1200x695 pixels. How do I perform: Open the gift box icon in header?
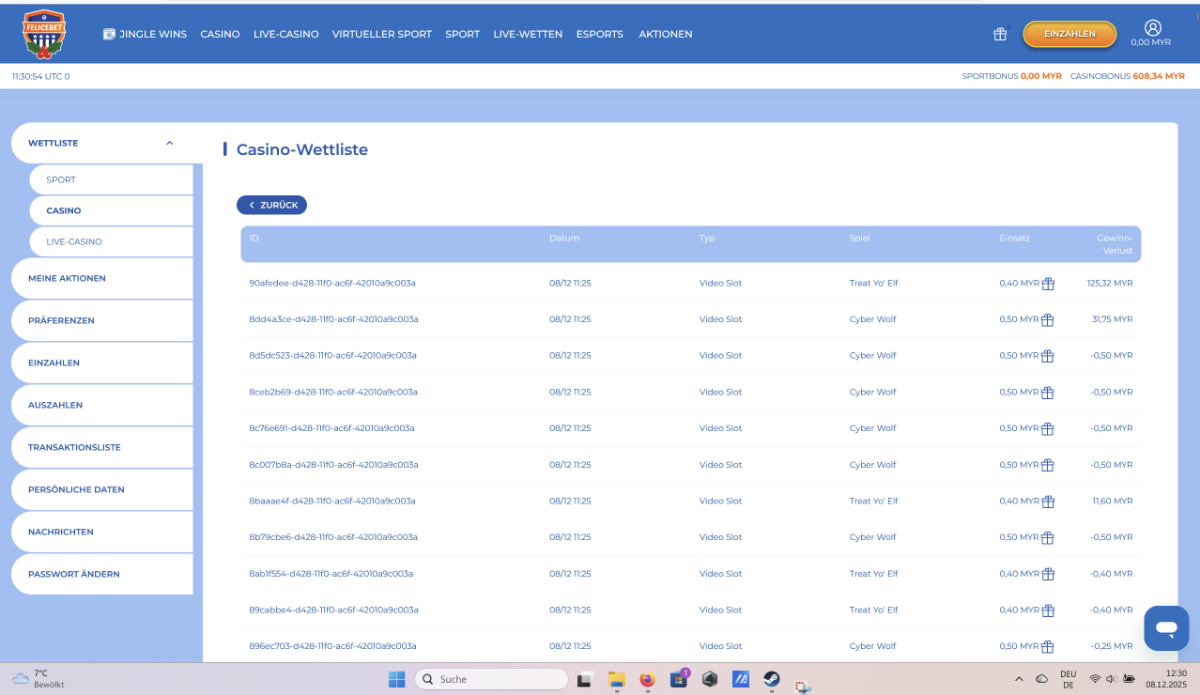[x=999, y=34]
